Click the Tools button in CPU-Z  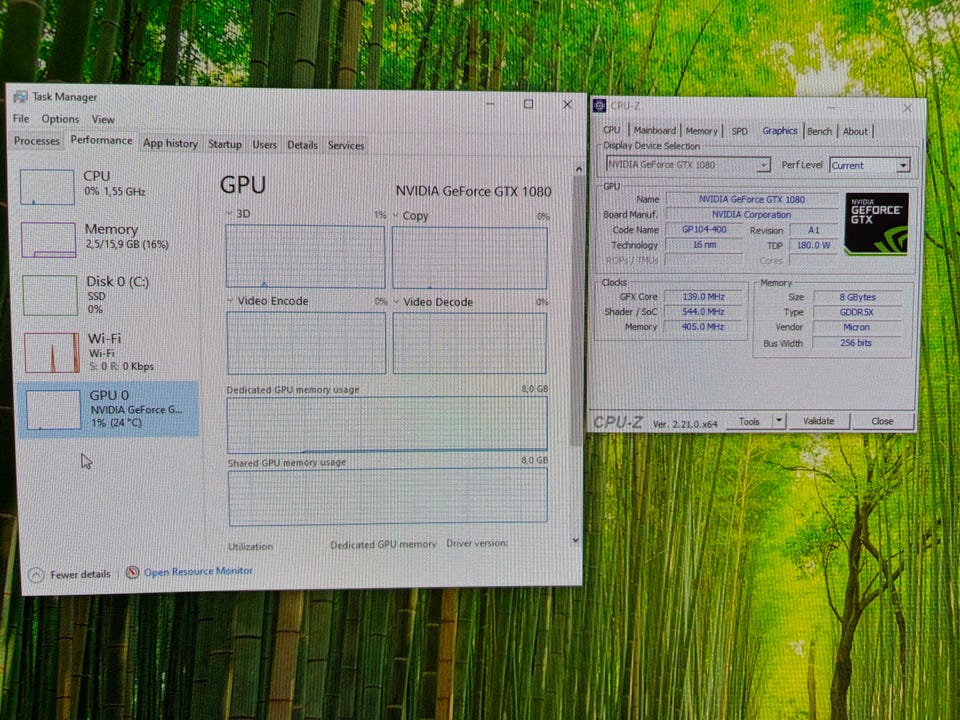[749, 421]
